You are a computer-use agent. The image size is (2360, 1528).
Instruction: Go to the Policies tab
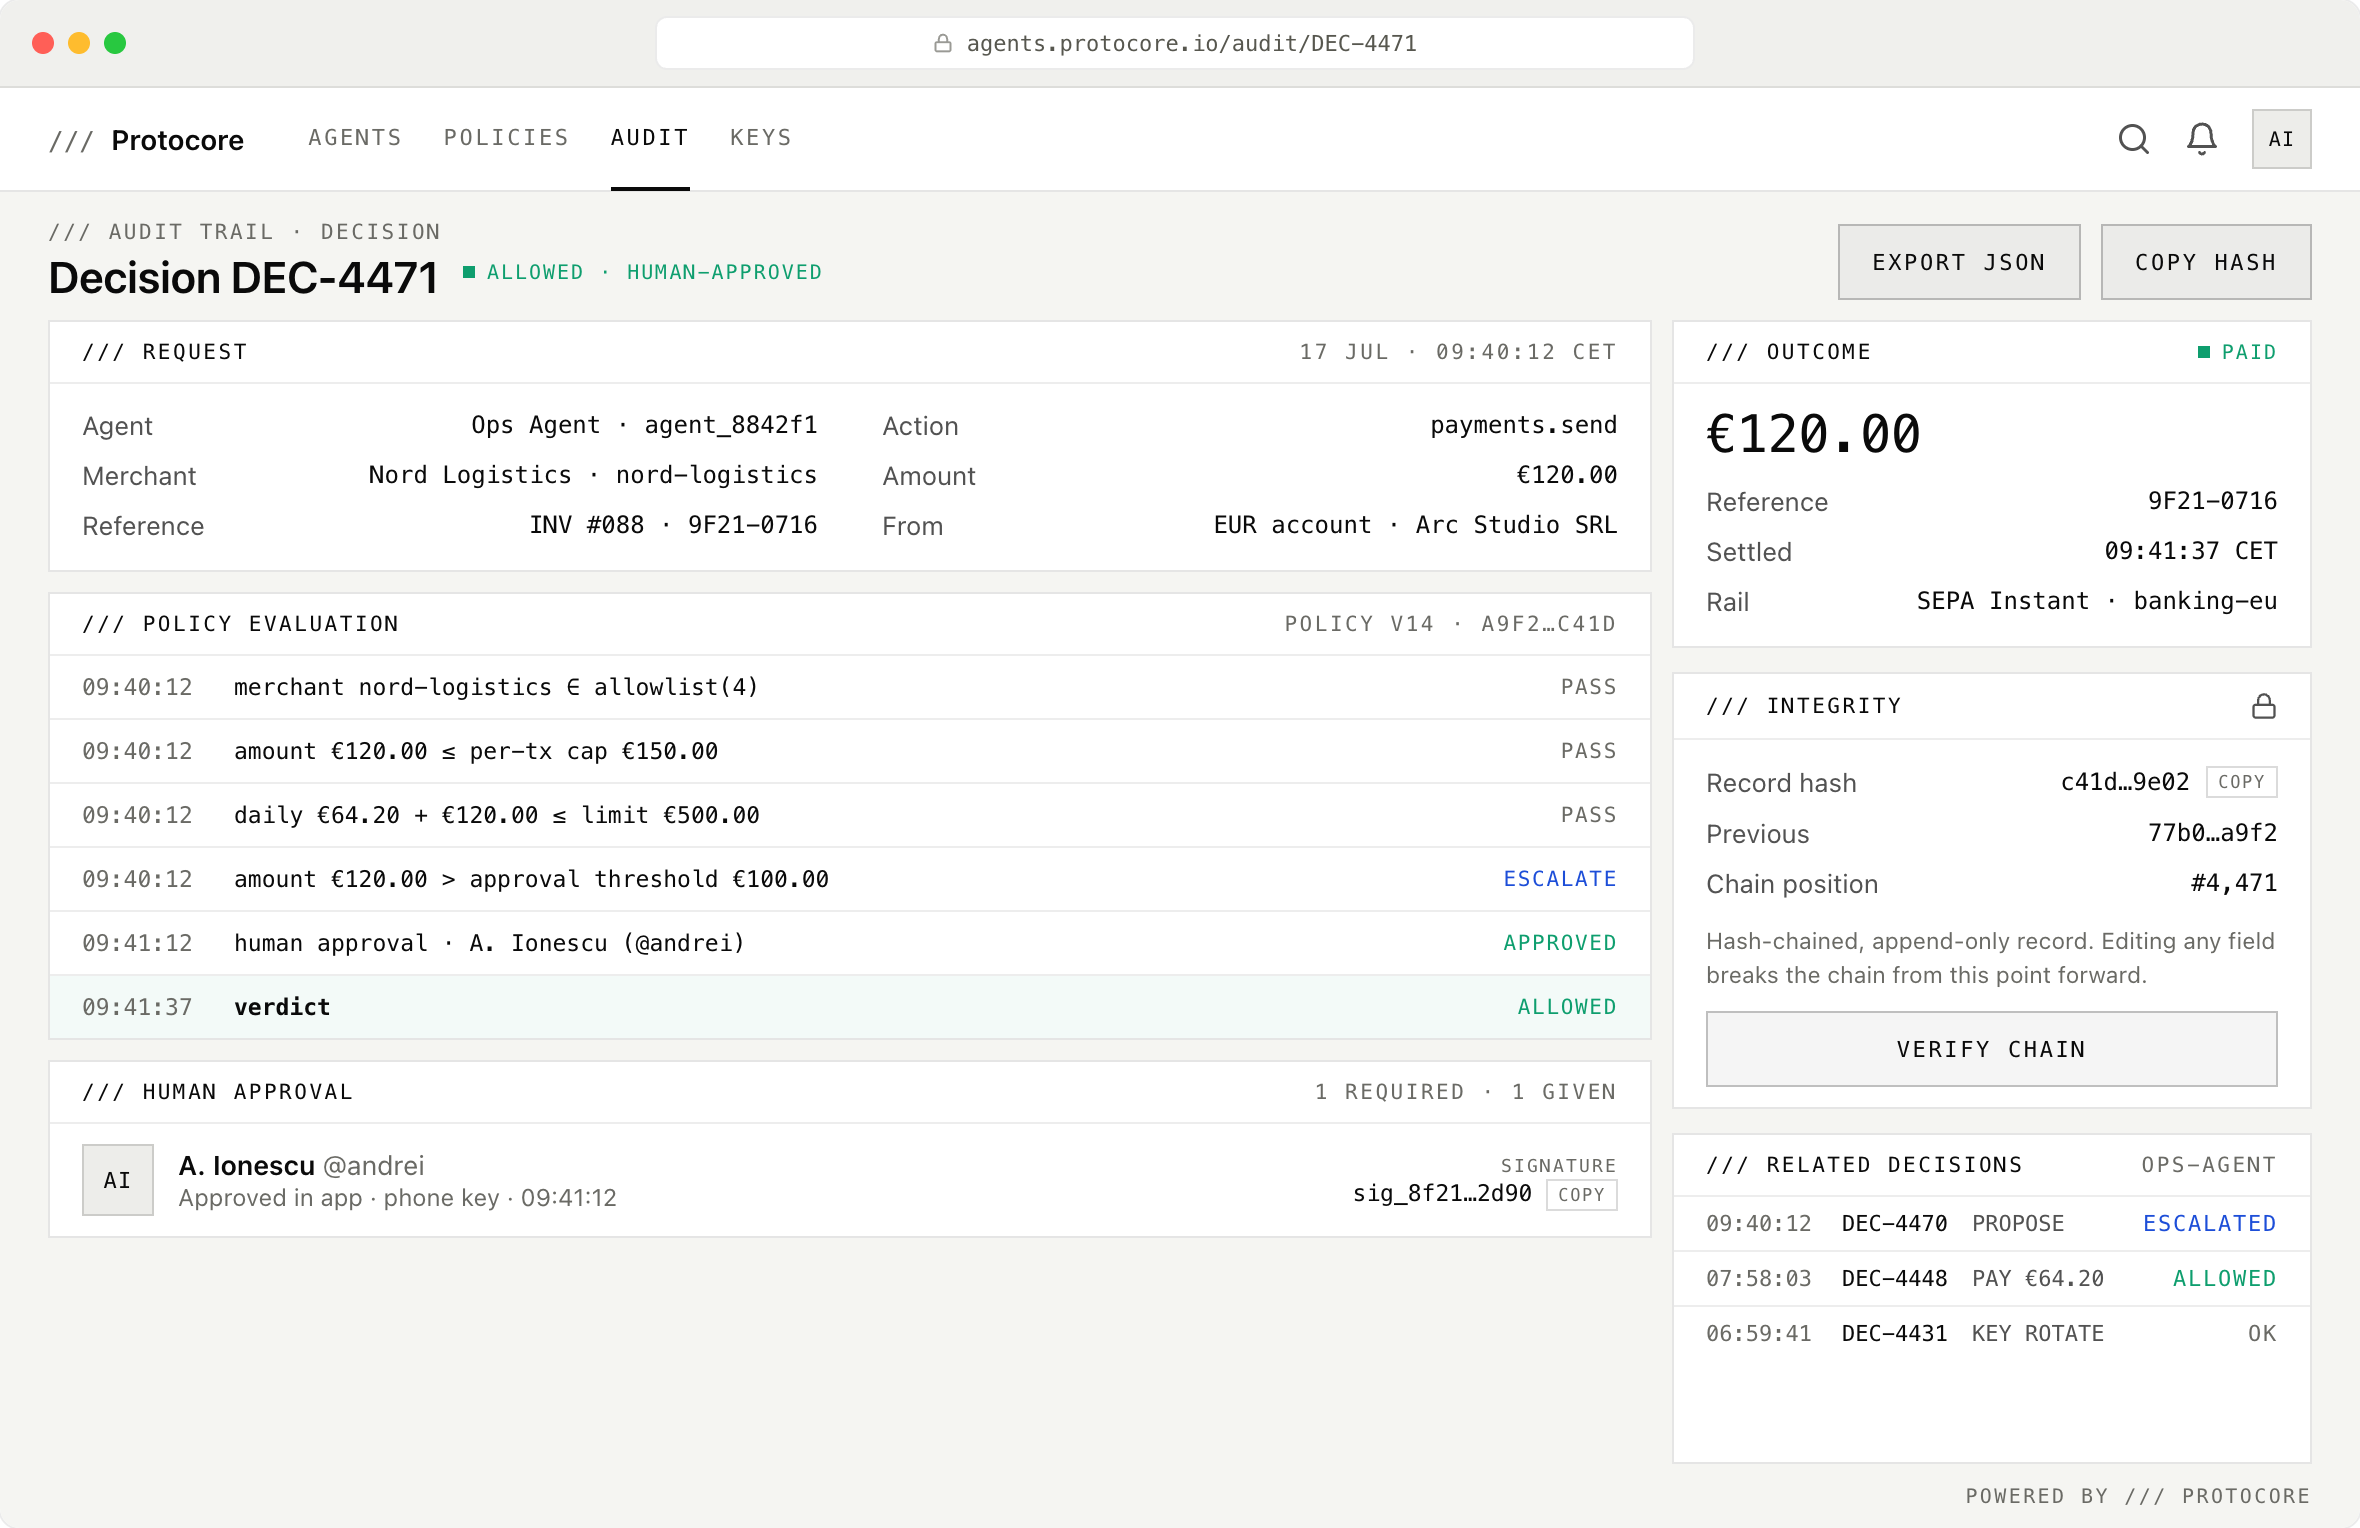pyautogui.click(x=506, y=138)
